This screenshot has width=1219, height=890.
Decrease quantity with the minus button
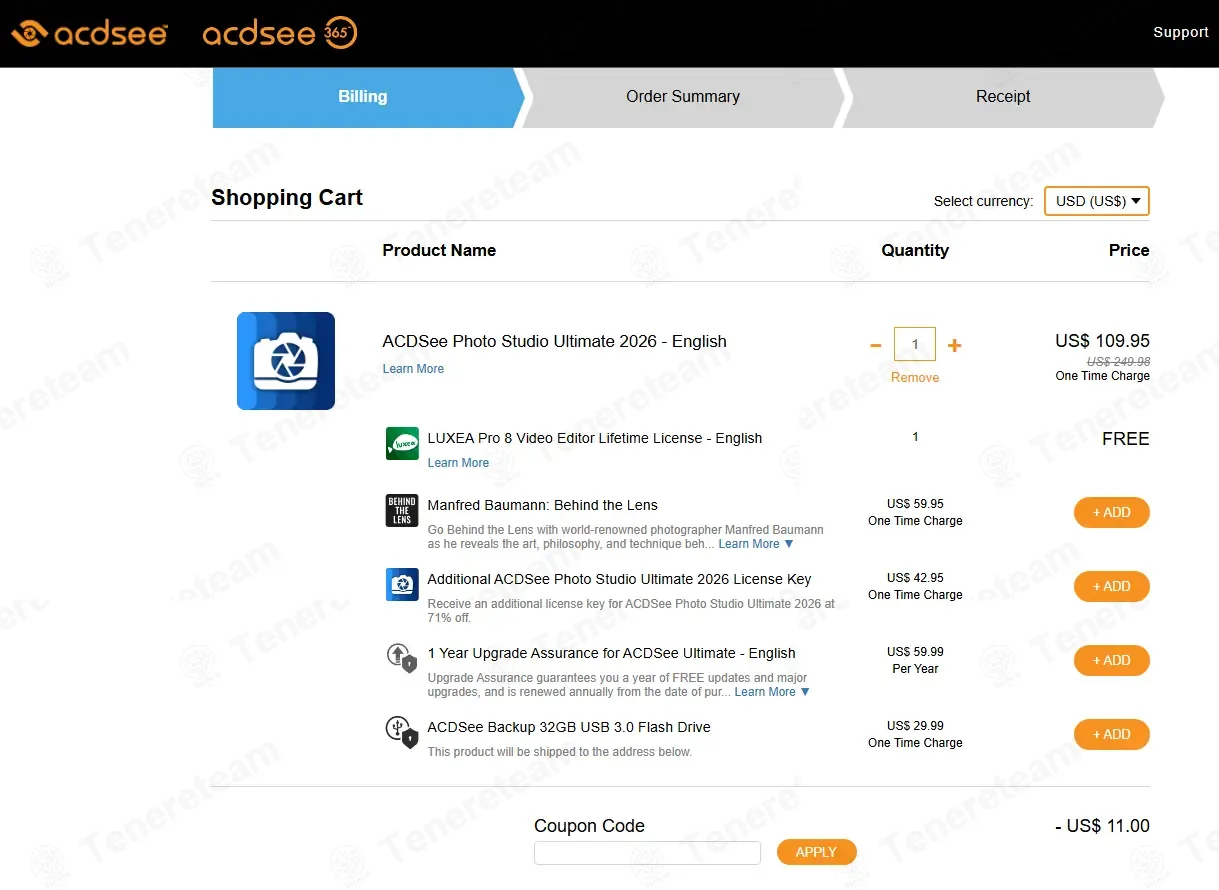click(x=876, y=345)
